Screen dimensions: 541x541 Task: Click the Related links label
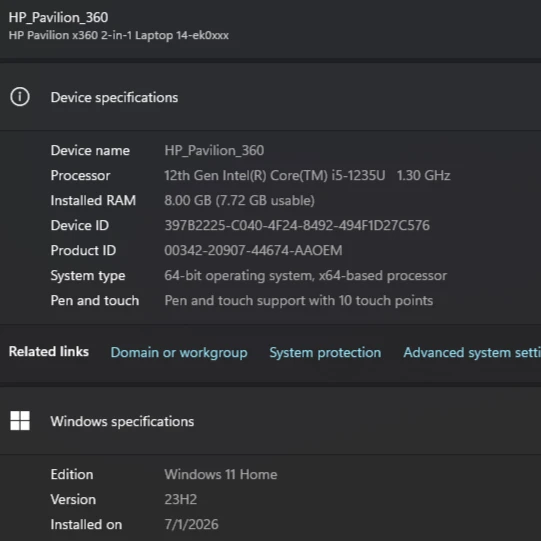49,352
